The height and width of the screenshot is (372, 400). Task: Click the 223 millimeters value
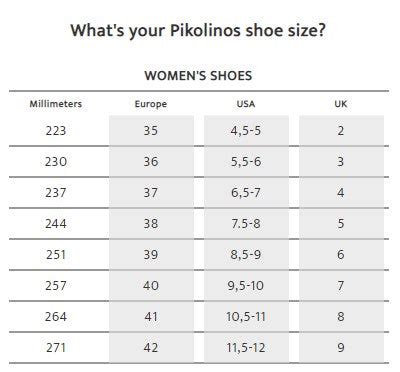[x=56, y=131]
